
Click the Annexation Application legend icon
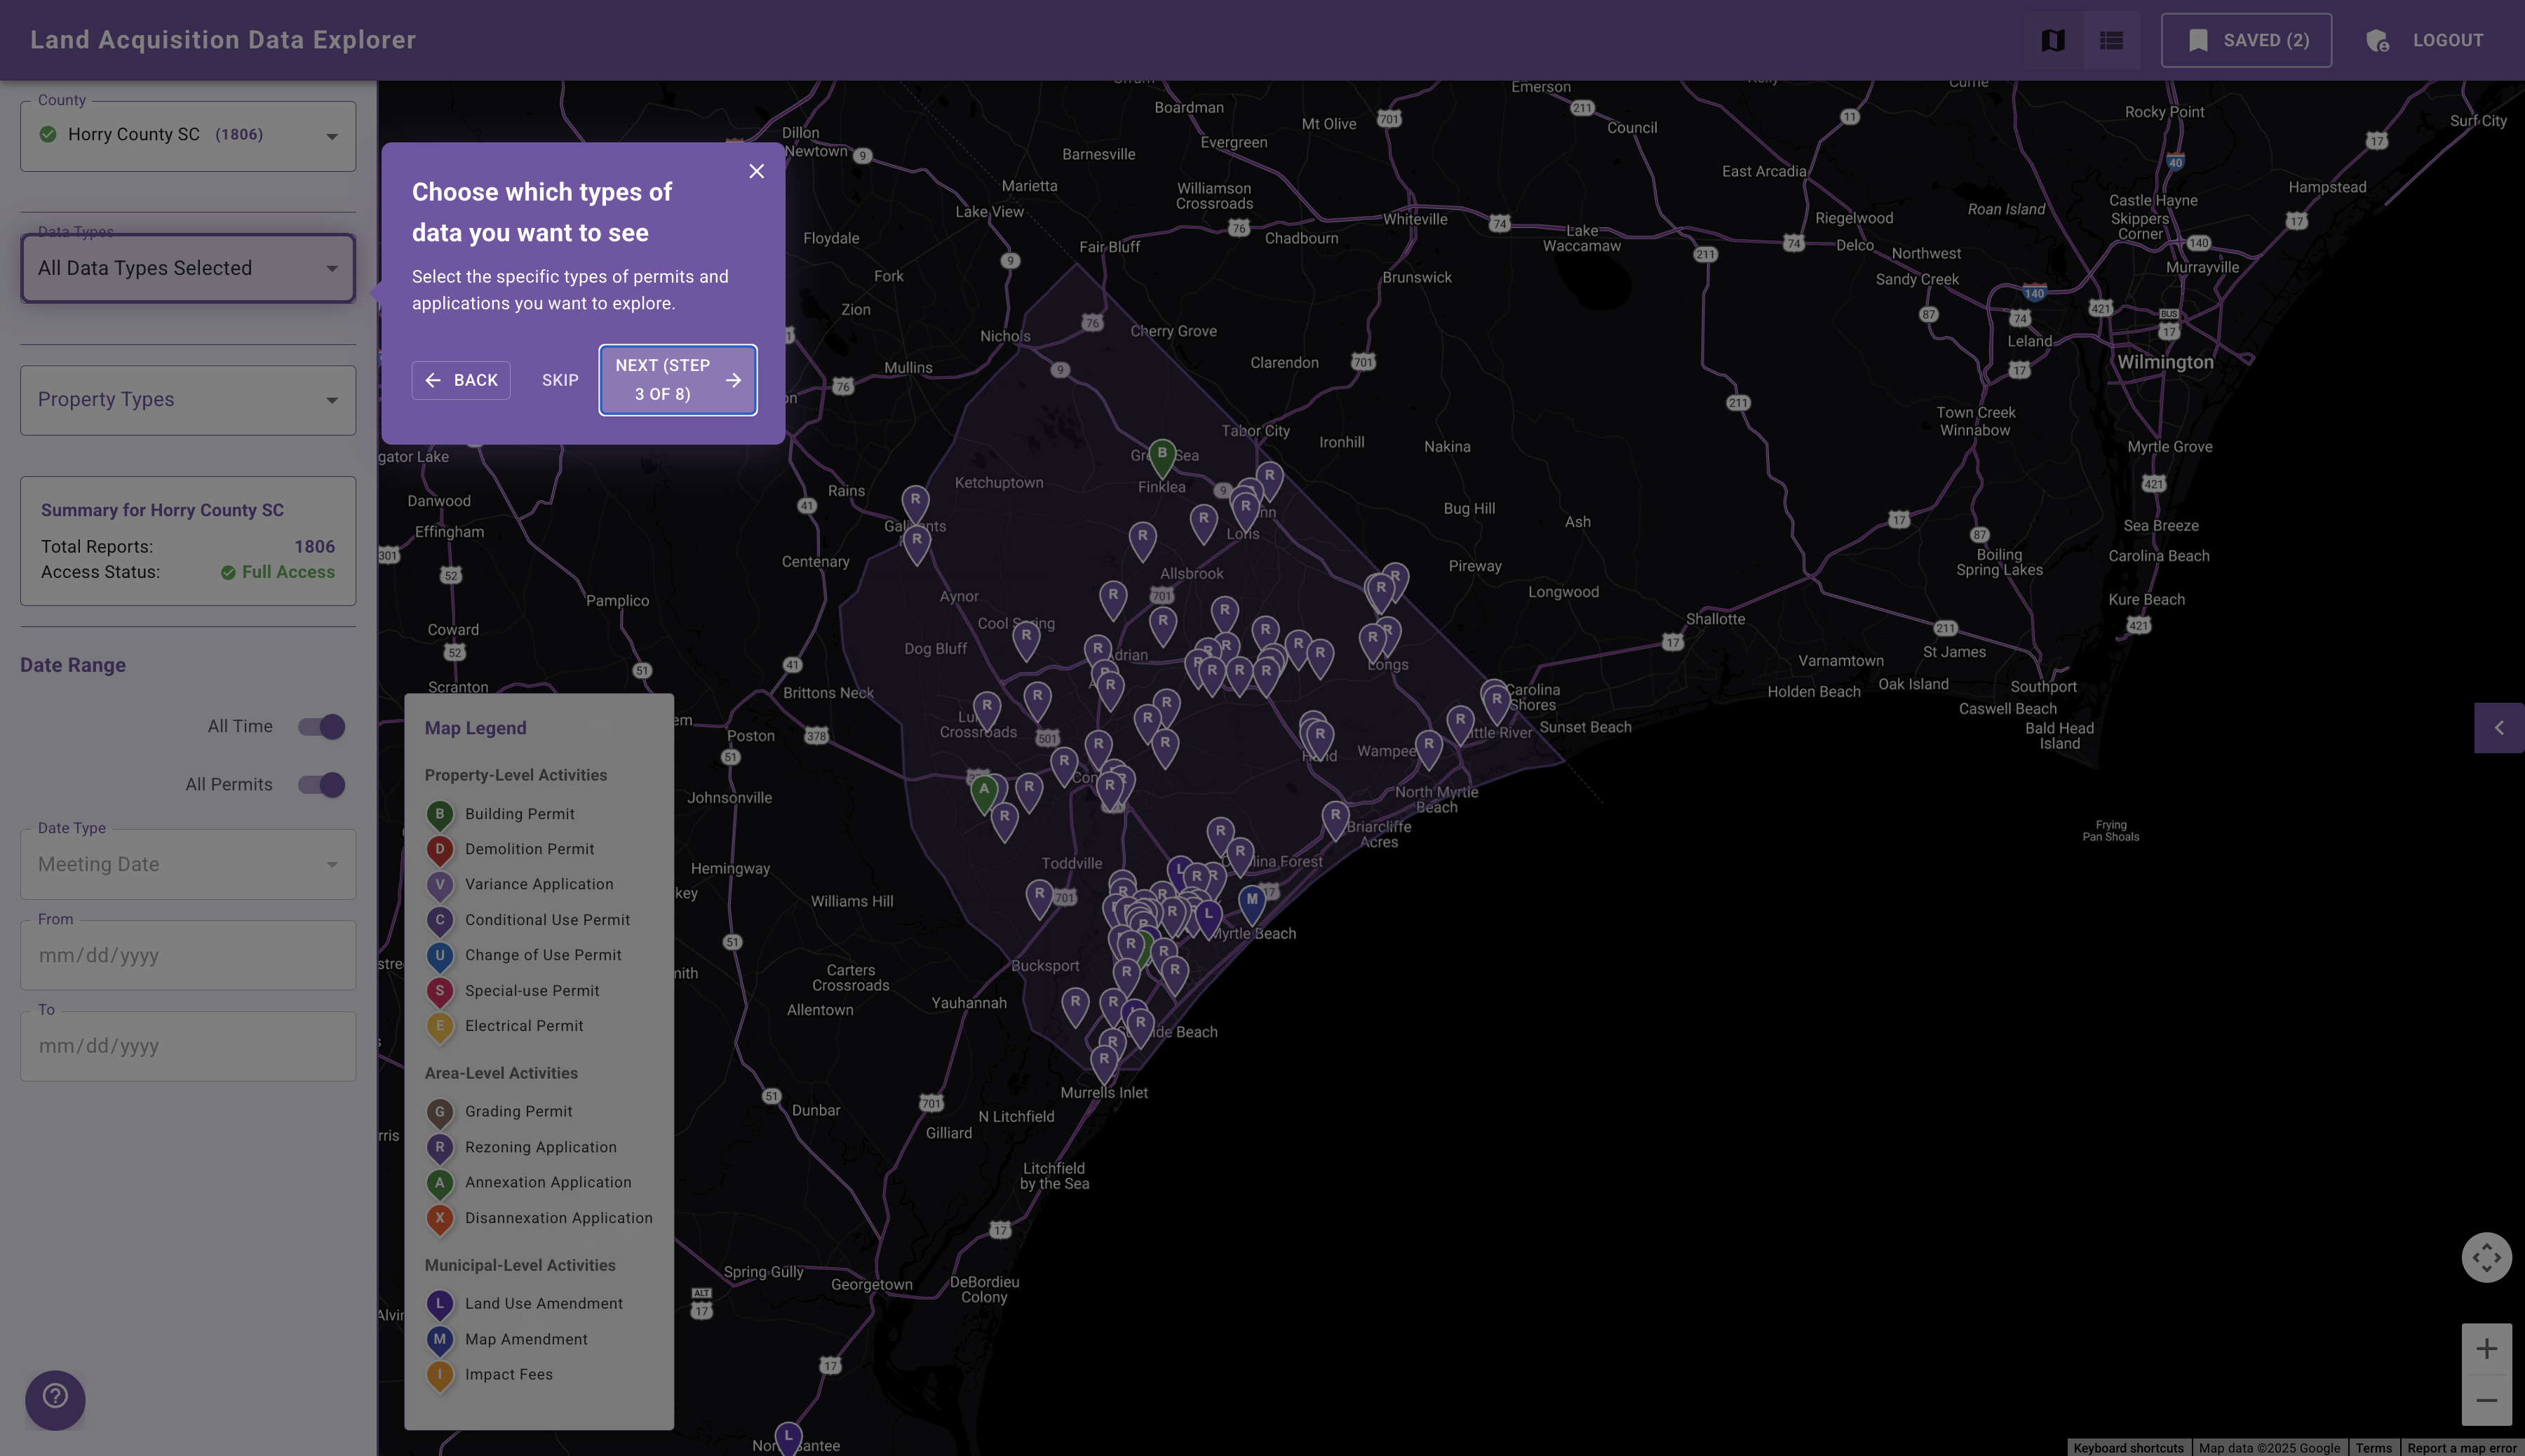[x=440, y=1183]
